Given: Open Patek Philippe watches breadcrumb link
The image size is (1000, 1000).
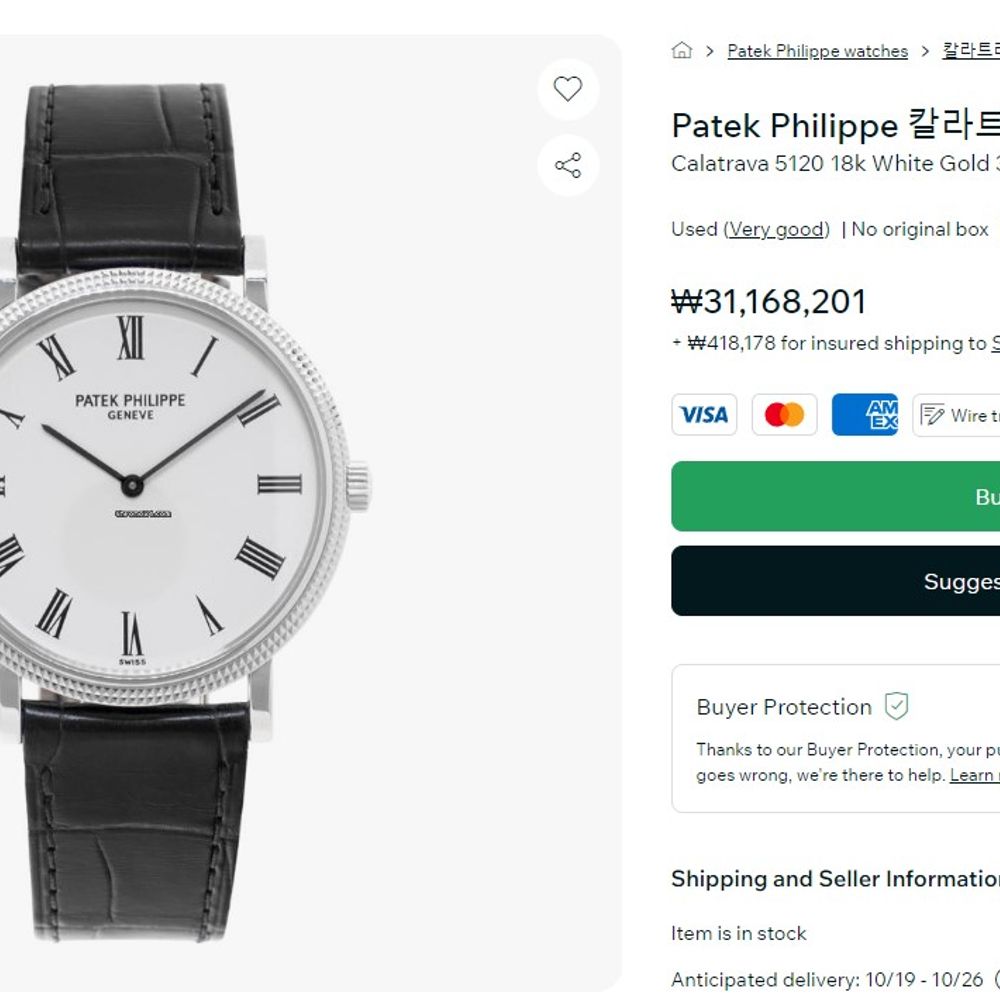Looking at the screenshot, I should point(817,51).
